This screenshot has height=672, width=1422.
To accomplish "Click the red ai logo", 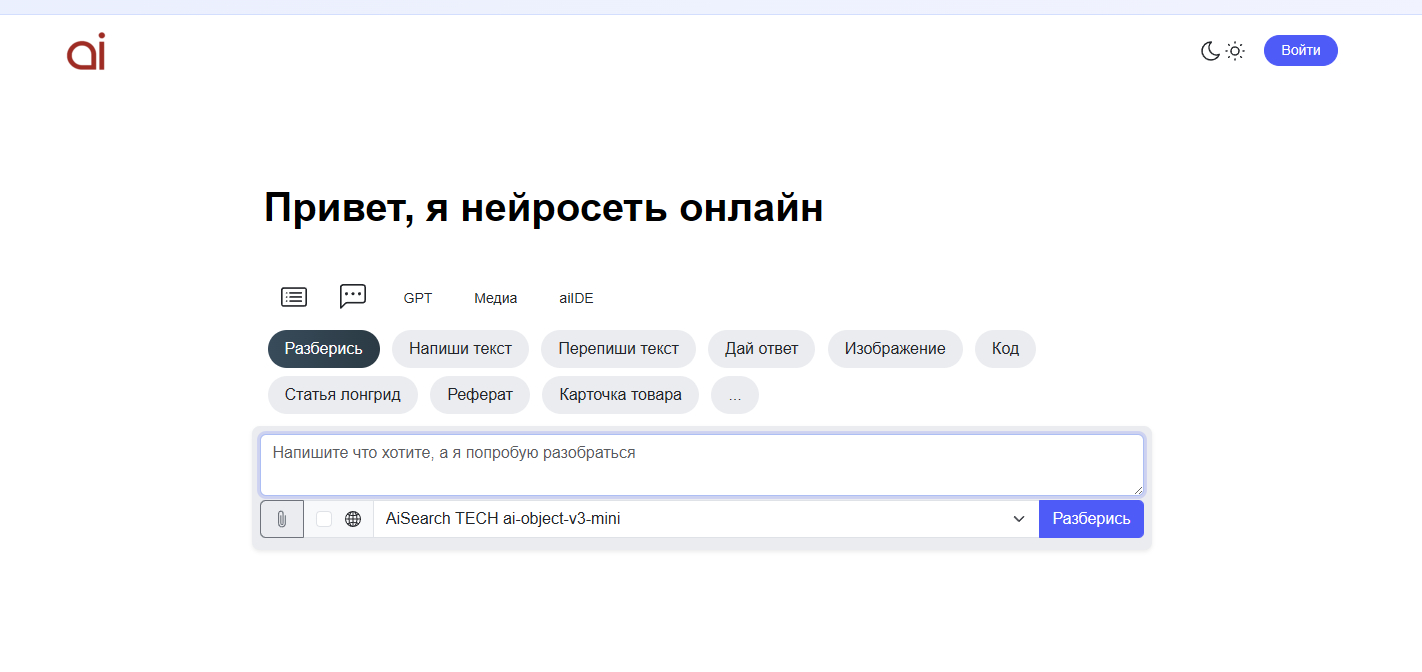I will click(86, 52).
